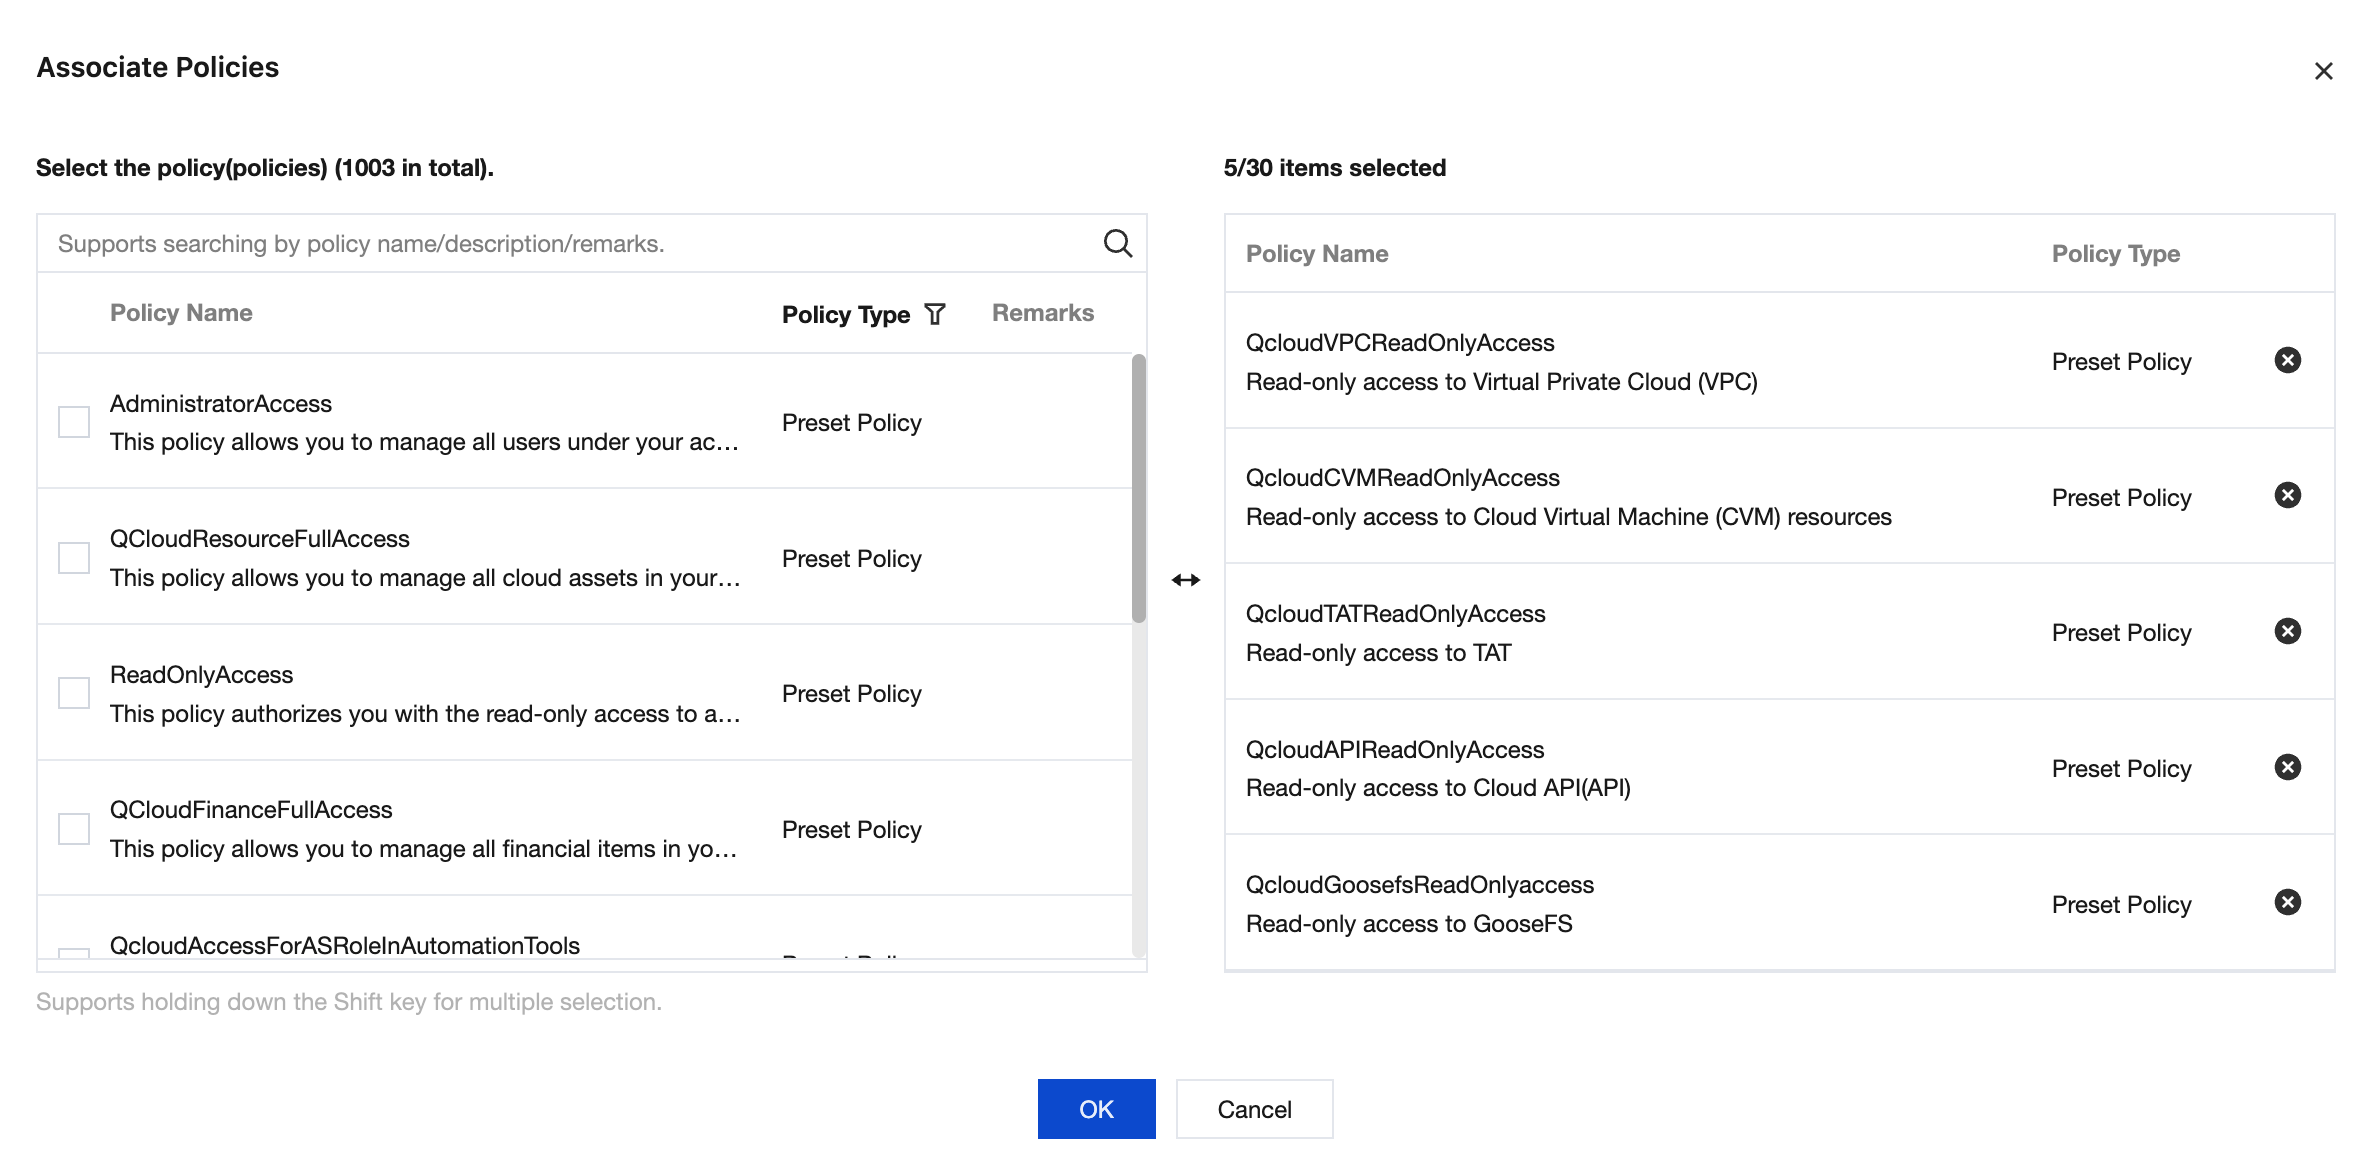The image size is (2380, 1158).
Task: Remove QcloudCVMReadOnlyAccess from selected policies
Action: pos(2287,496)
